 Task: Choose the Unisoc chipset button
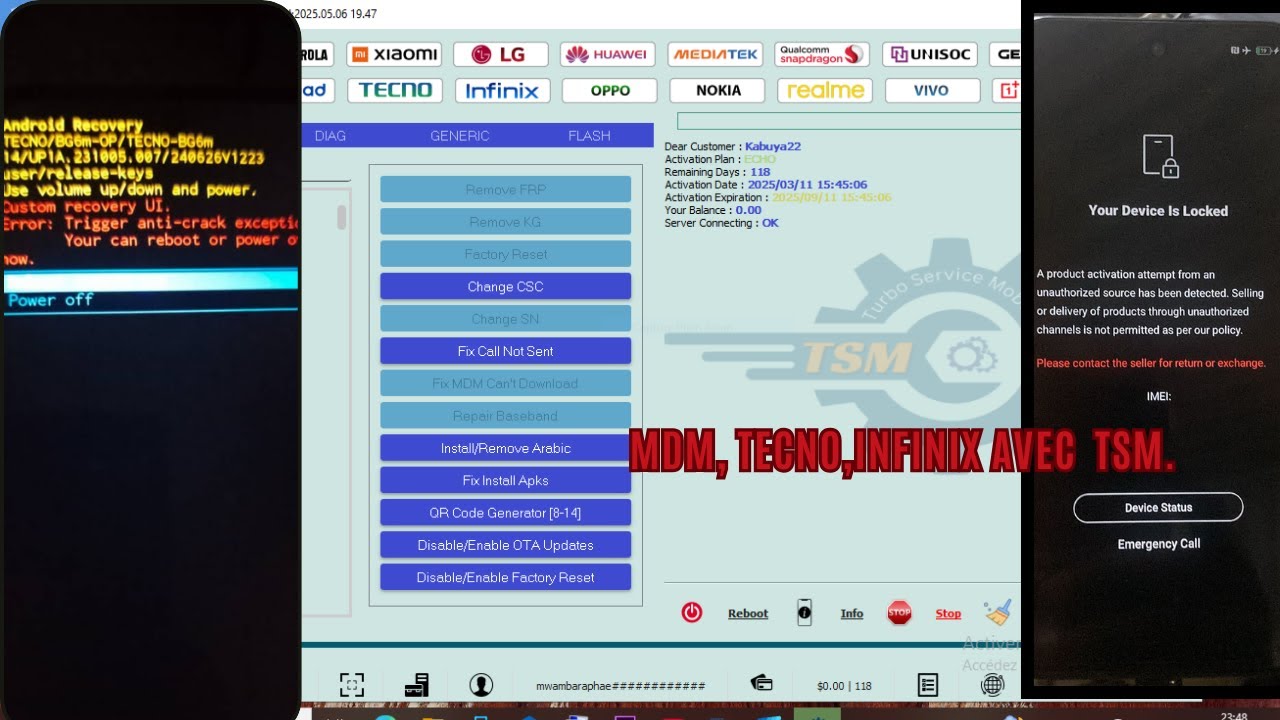coord(930,54)
